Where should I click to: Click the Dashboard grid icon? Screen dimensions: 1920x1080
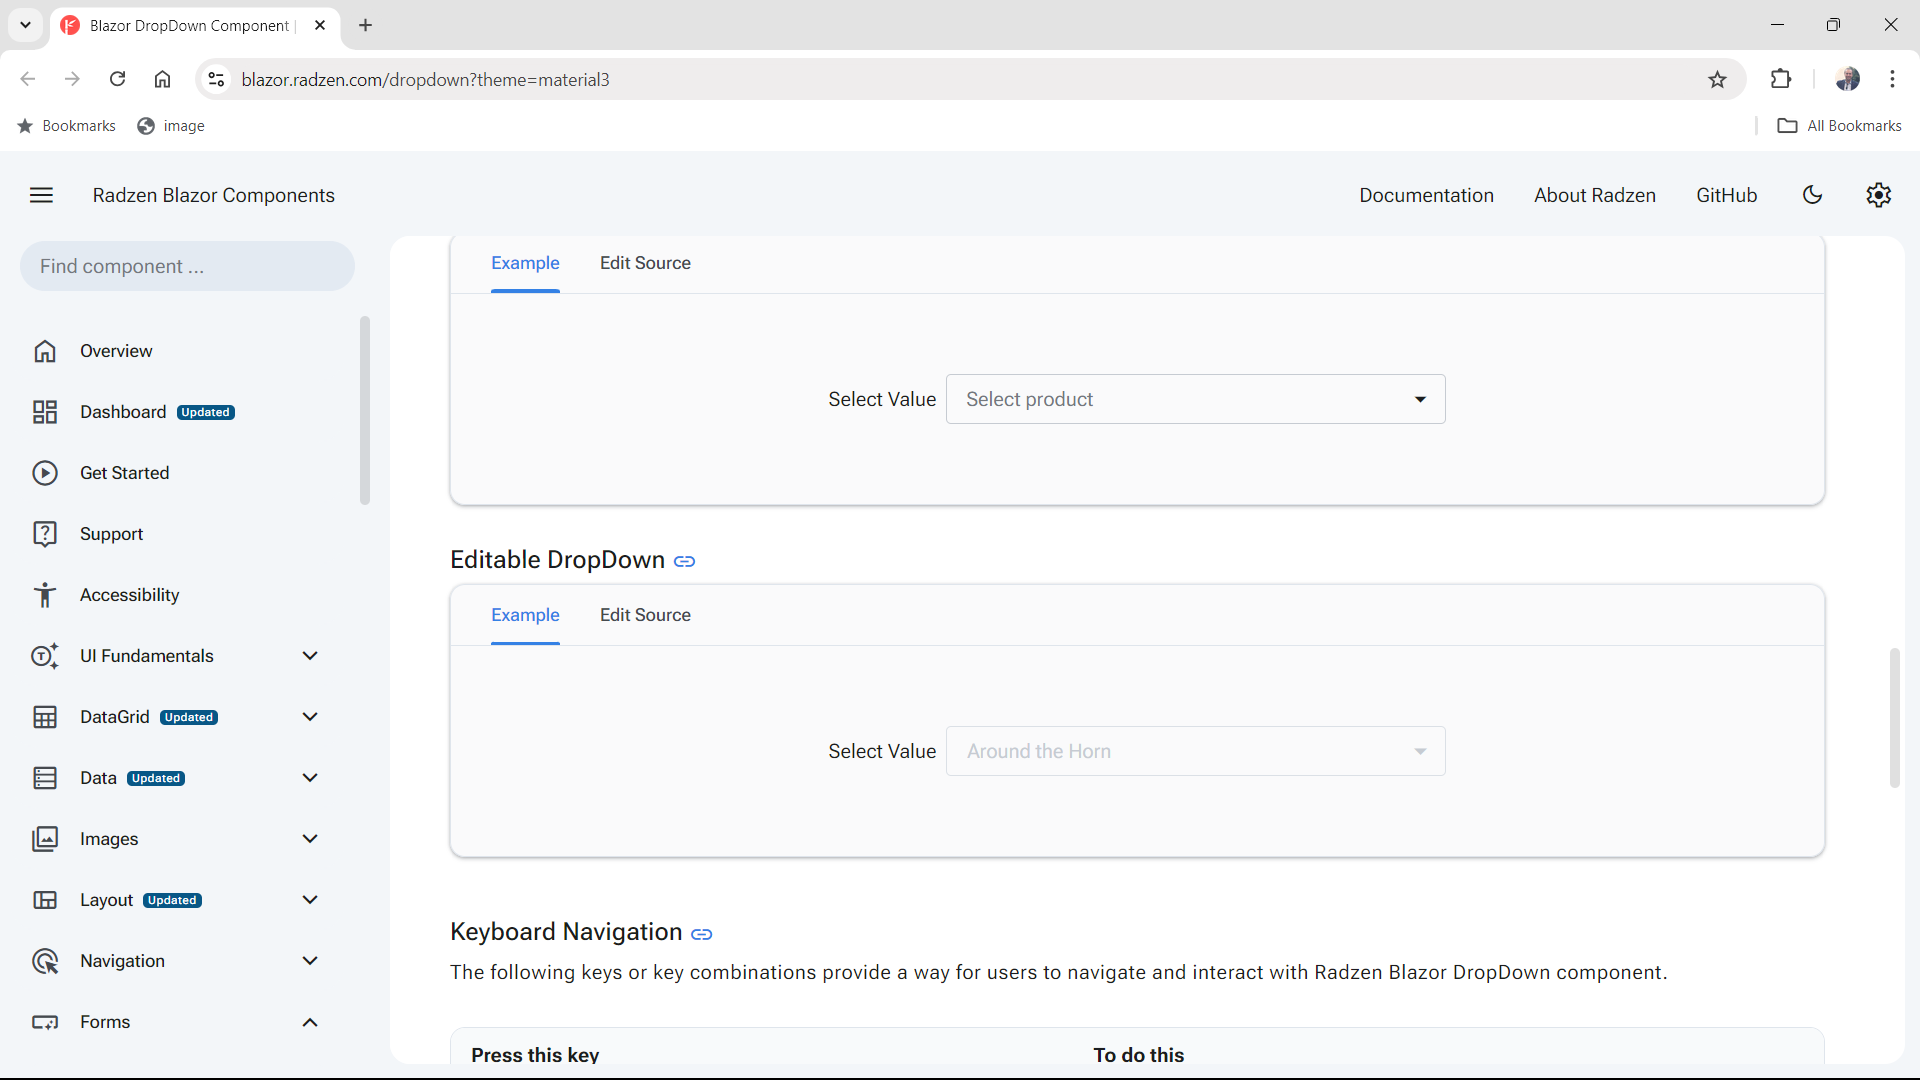click(46, 411)
